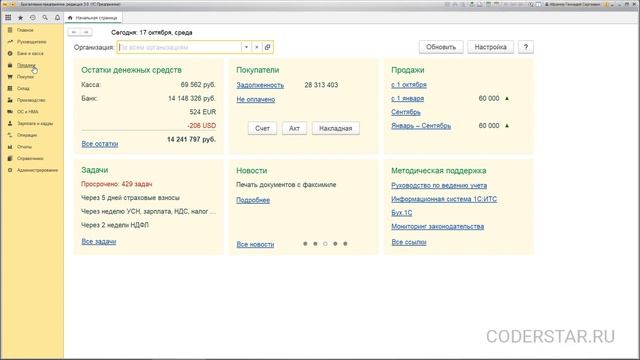This screenshot has width=640, height=360.
Task: Open Все ссылки link
Action: point(409,242)
